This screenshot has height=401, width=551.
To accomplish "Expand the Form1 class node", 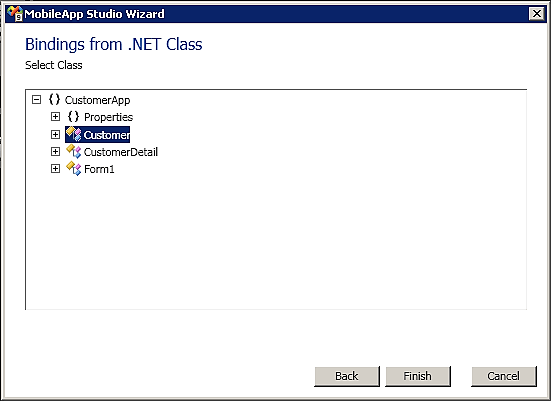I will click(55, 169).
